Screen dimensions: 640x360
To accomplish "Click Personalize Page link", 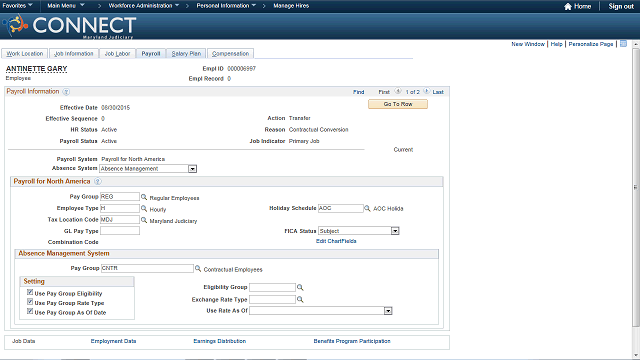I will tap(591, 44).
